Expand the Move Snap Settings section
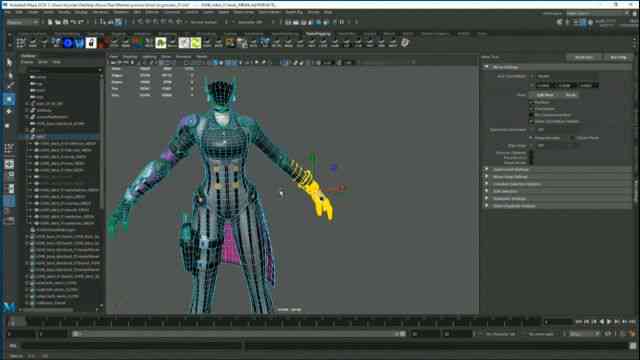Screen dimensions: 640x360 point(557,177)
